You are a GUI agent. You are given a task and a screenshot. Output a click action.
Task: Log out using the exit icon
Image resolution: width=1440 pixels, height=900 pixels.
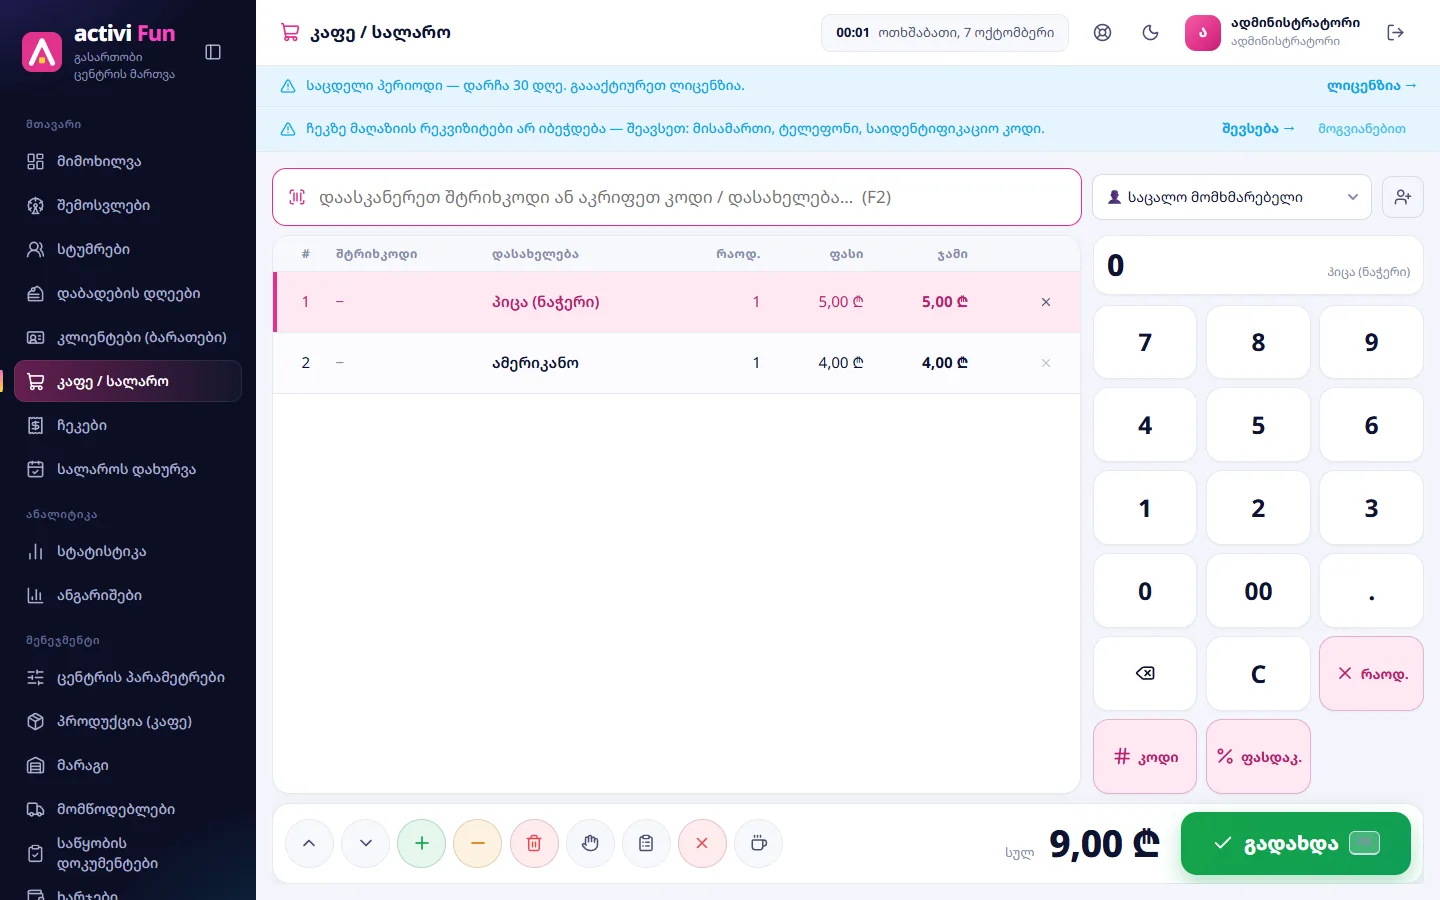(x=1396, y=33)
